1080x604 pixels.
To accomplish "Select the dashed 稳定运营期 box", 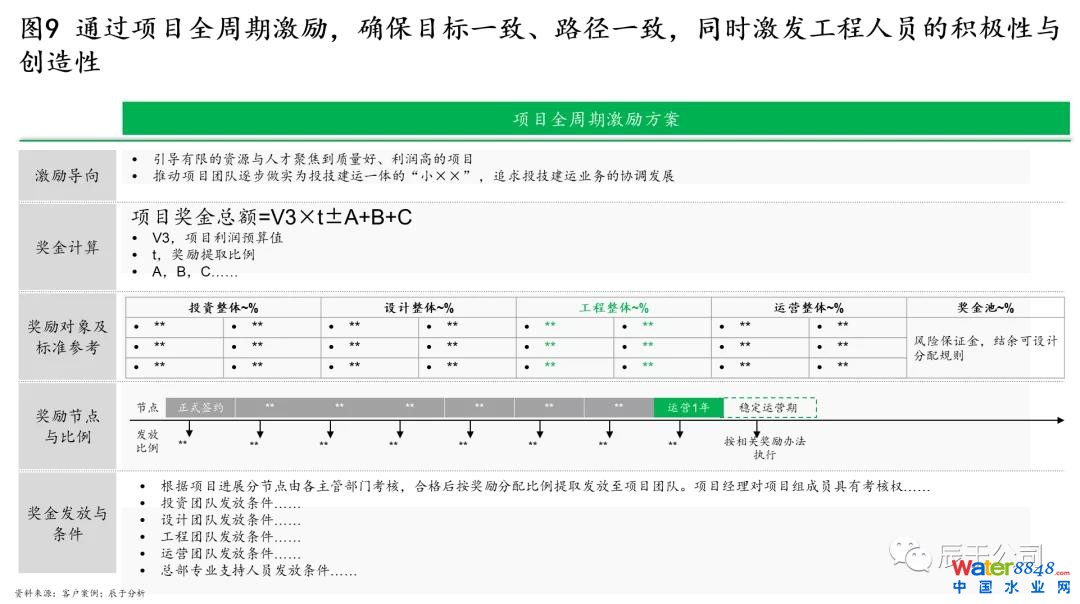I will tap(769, 407).
